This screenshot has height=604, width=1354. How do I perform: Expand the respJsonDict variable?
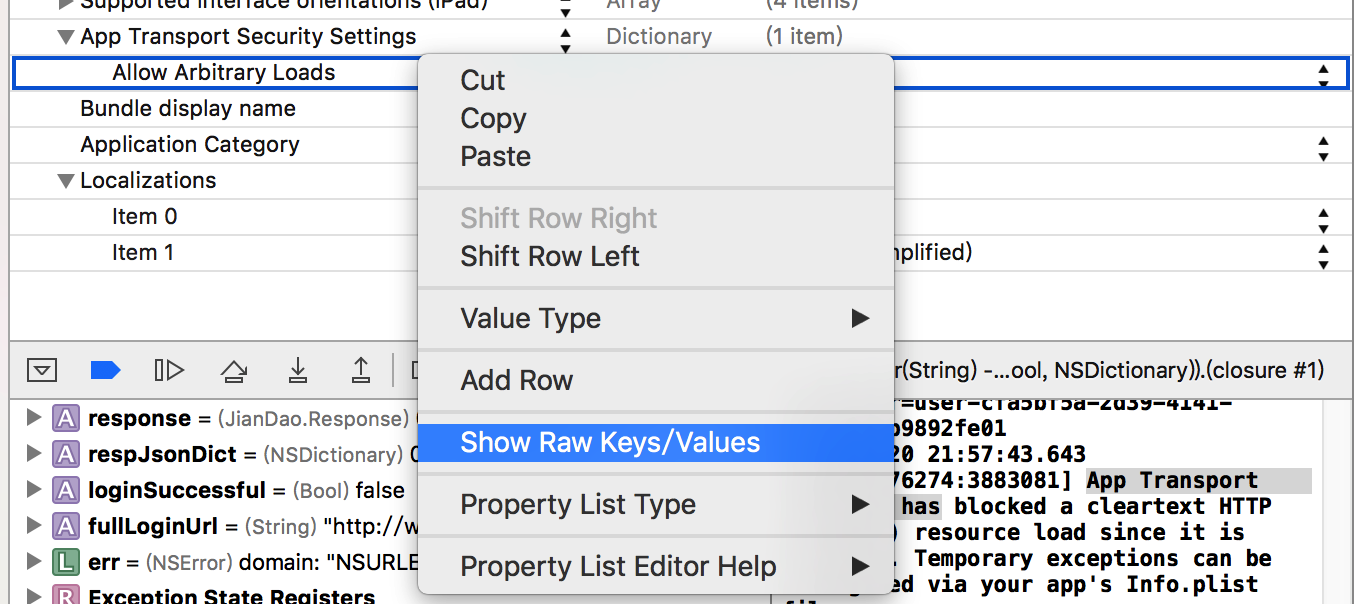[x=34, y=455]
